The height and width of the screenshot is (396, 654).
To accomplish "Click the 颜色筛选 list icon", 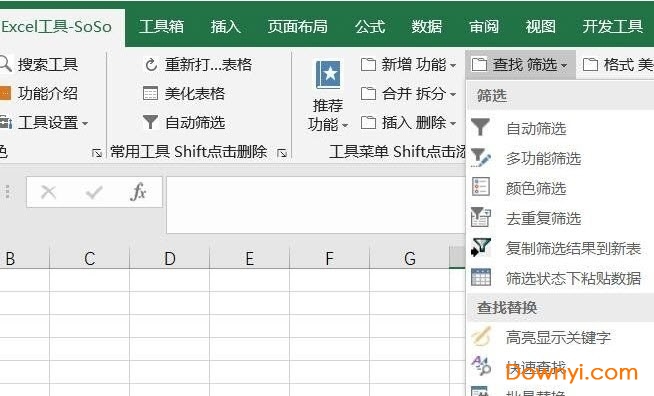I will coord(480,187).
